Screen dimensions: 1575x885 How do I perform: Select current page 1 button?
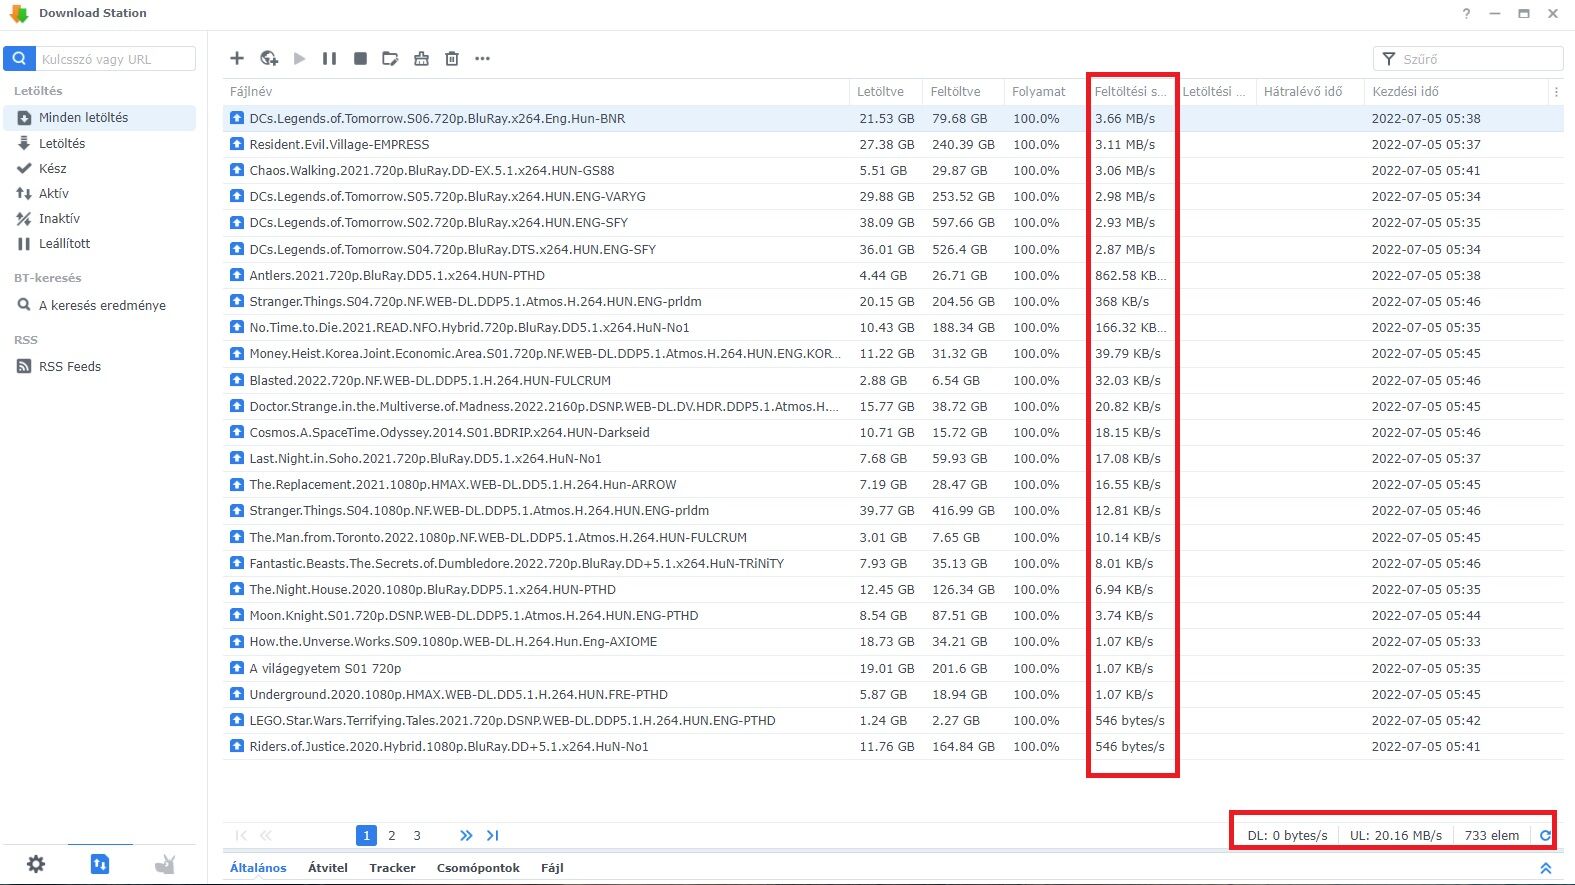366,835
